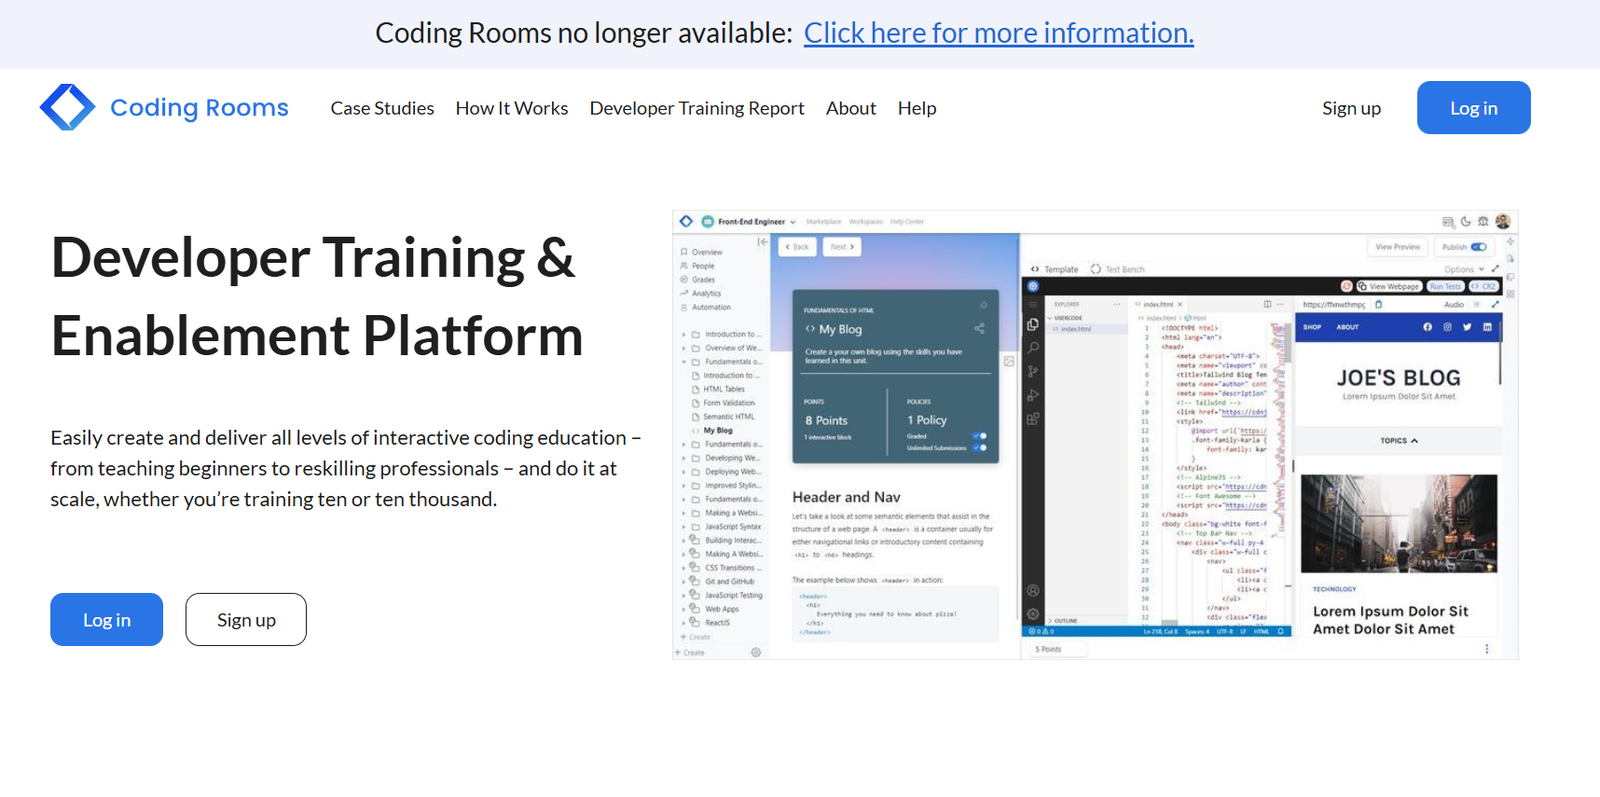This screenshot has height=797, width=1600.
Task: Toggle the Graded policy switch
Action: click(980, 436)
